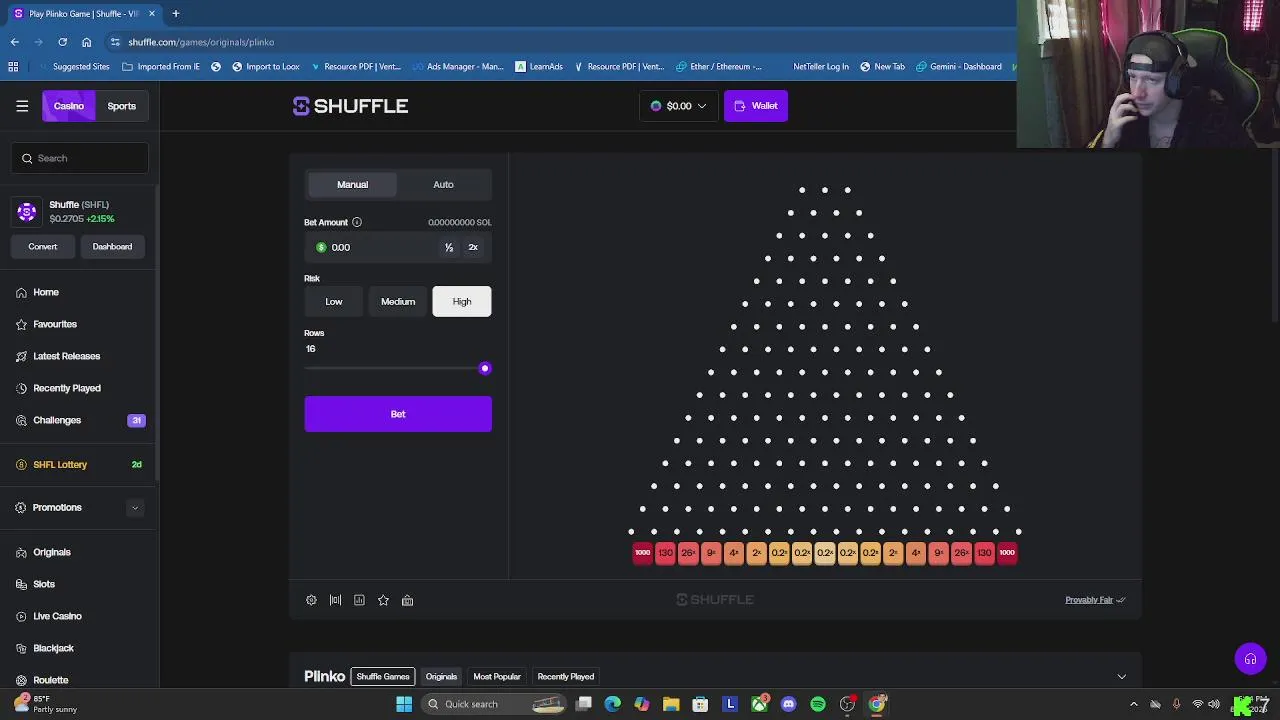Add Plinko to favourites with star icon
Viewport: 1280px width, 720px height.
point(383,600)
